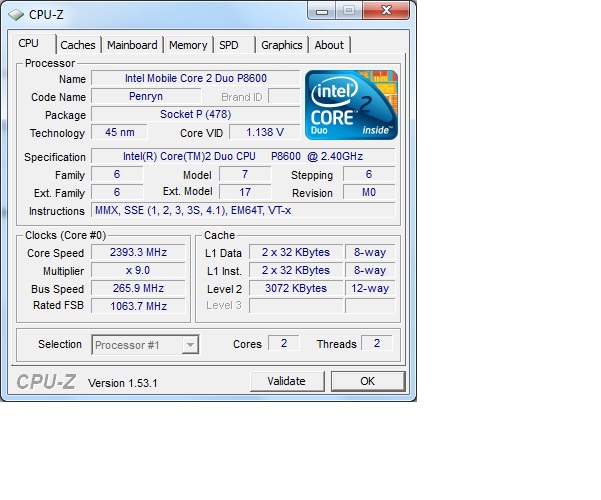The height and width of the screenshot is (500, 601).
Task: Click the Intel Core 2 Duo logo
Action: click(351, 105)
